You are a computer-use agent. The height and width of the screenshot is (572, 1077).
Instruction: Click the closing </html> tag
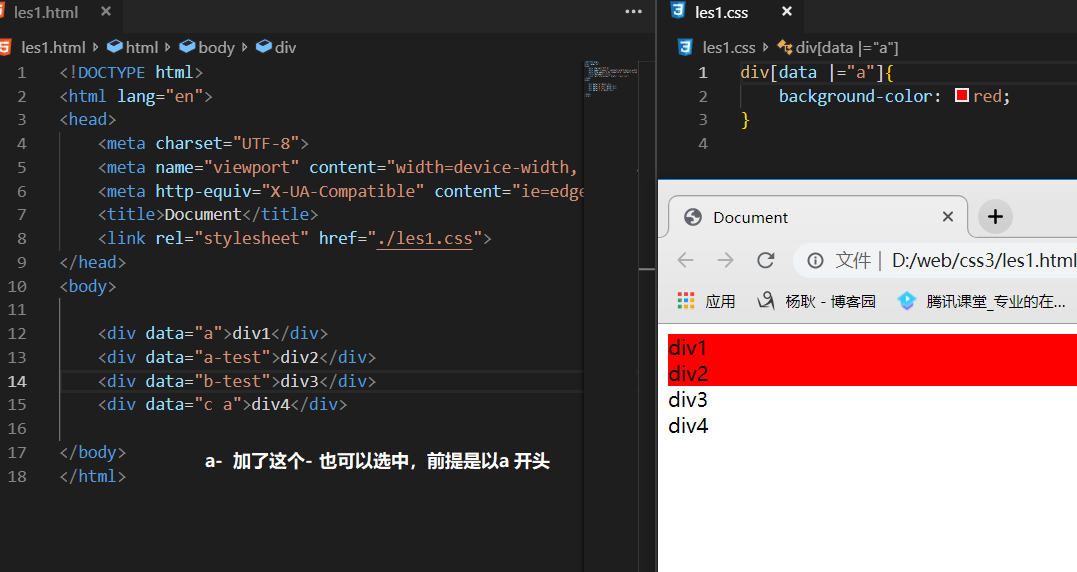click(93, 476)
